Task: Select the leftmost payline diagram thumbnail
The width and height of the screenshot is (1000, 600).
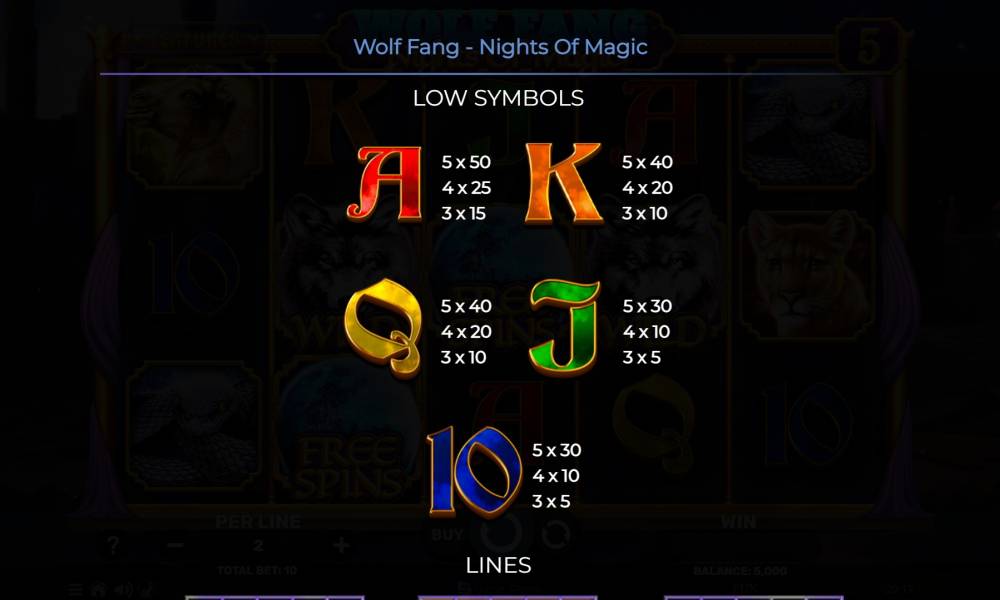Action: [275, 598]
